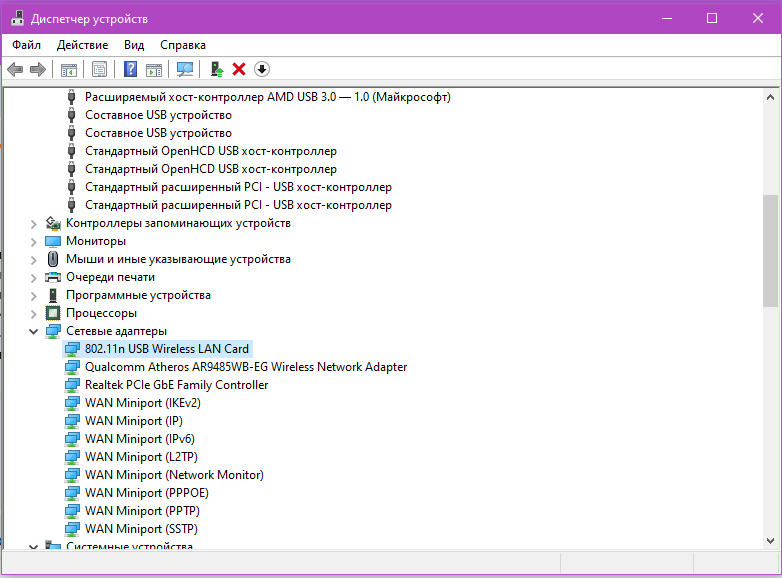Scan for hardware changes monitor icon
This screenshot has height=578, width=782.
click(x=185, y=69)
